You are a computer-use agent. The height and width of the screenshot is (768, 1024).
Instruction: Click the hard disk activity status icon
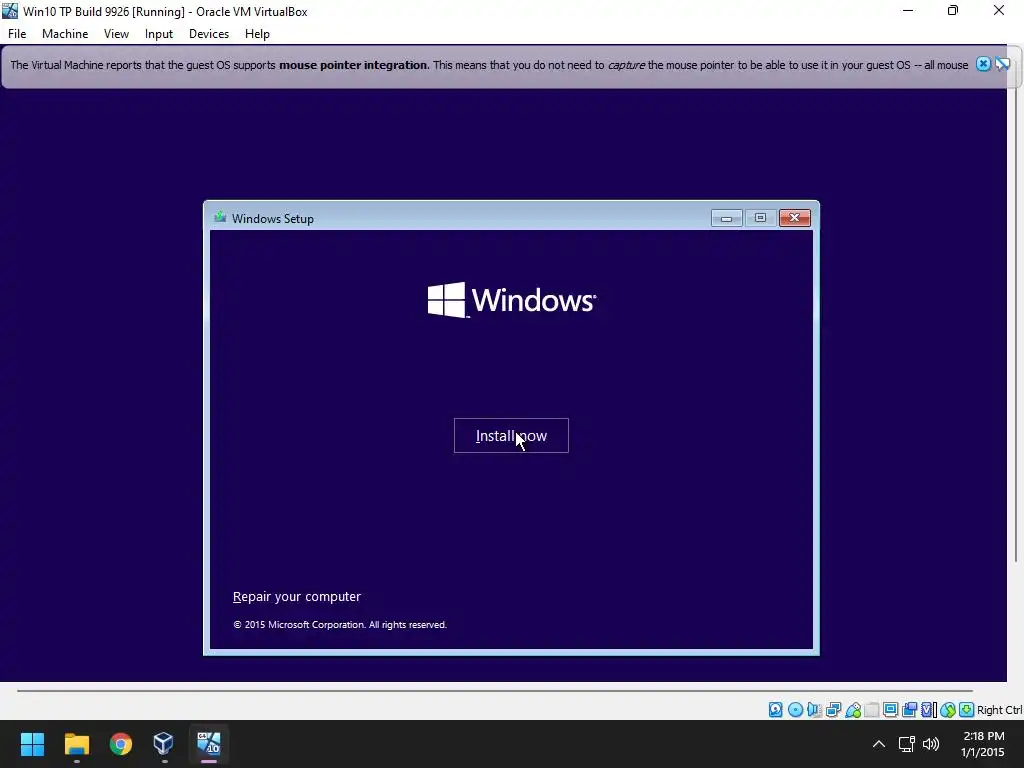click(775, 710)
